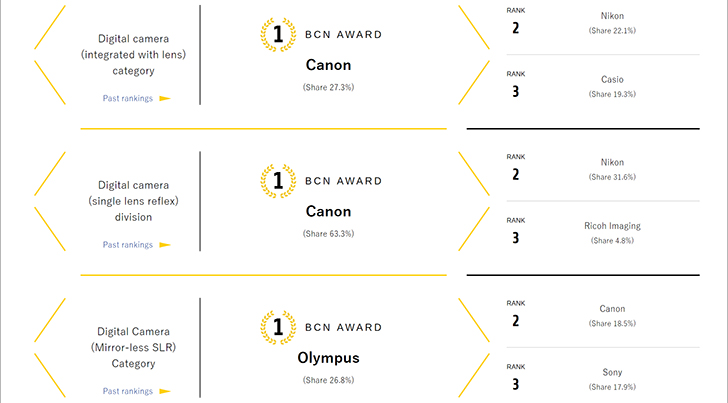Open Past rankings for single lens reflex division
The width and height of the screenshot is (728, 403).
pyautogui.click(x=128, y=245)
